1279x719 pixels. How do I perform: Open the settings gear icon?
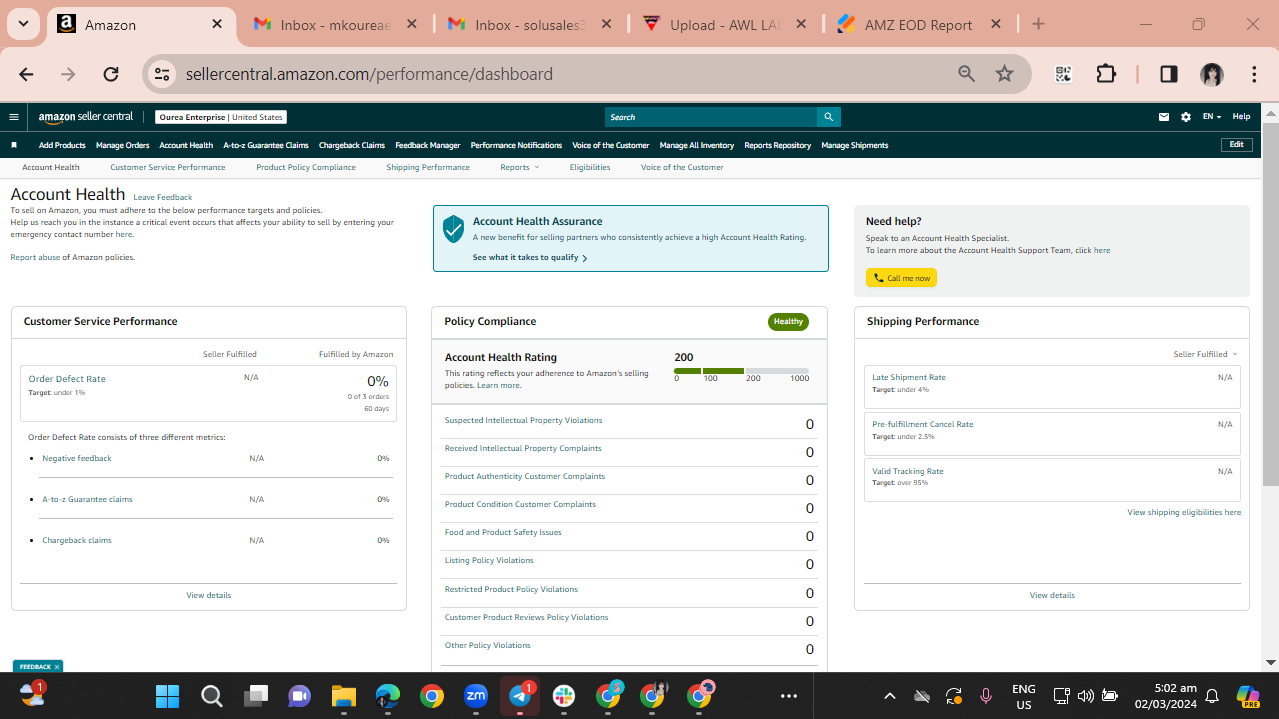tap(1186, 117)
